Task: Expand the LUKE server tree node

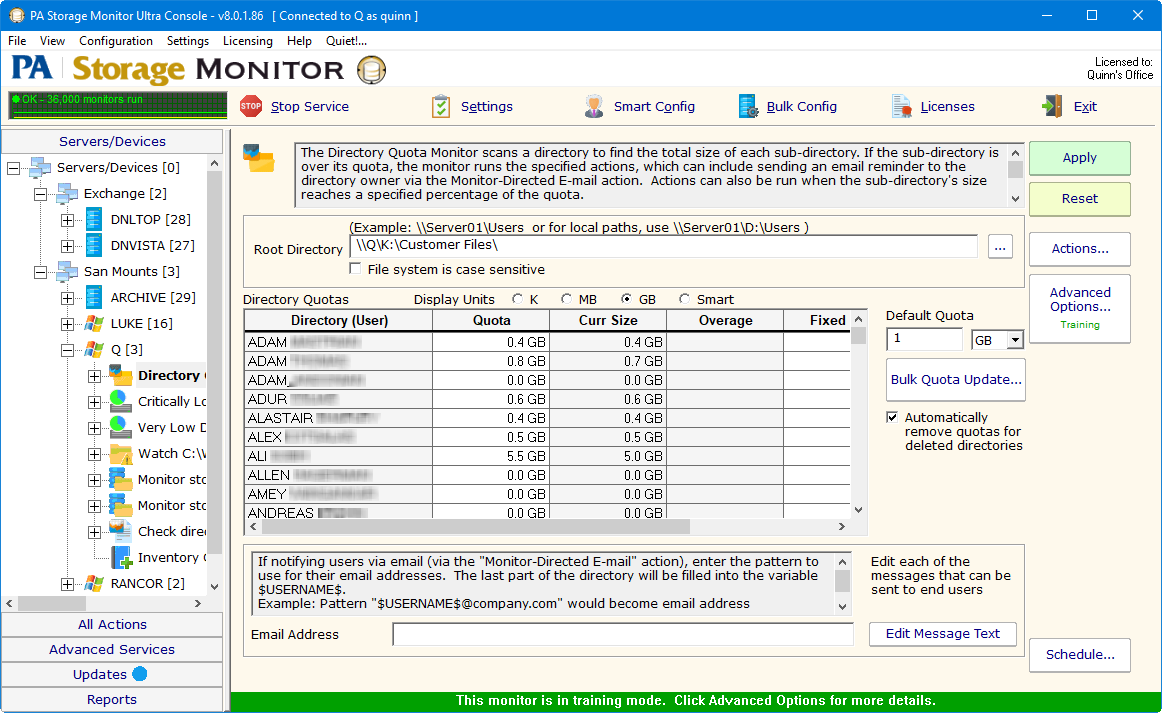Action: pos(67,324)
